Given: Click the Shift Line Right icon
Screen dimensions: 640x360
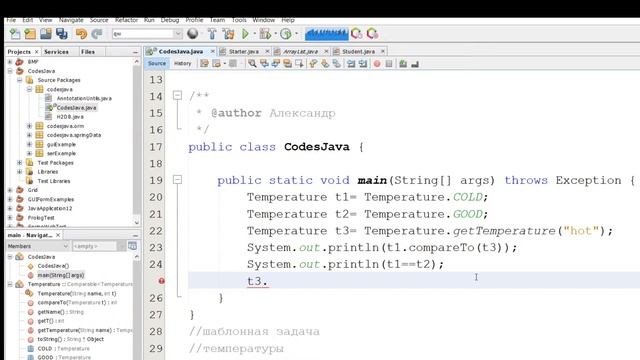Looking at the screenshot, I should [x=362, y=64].
